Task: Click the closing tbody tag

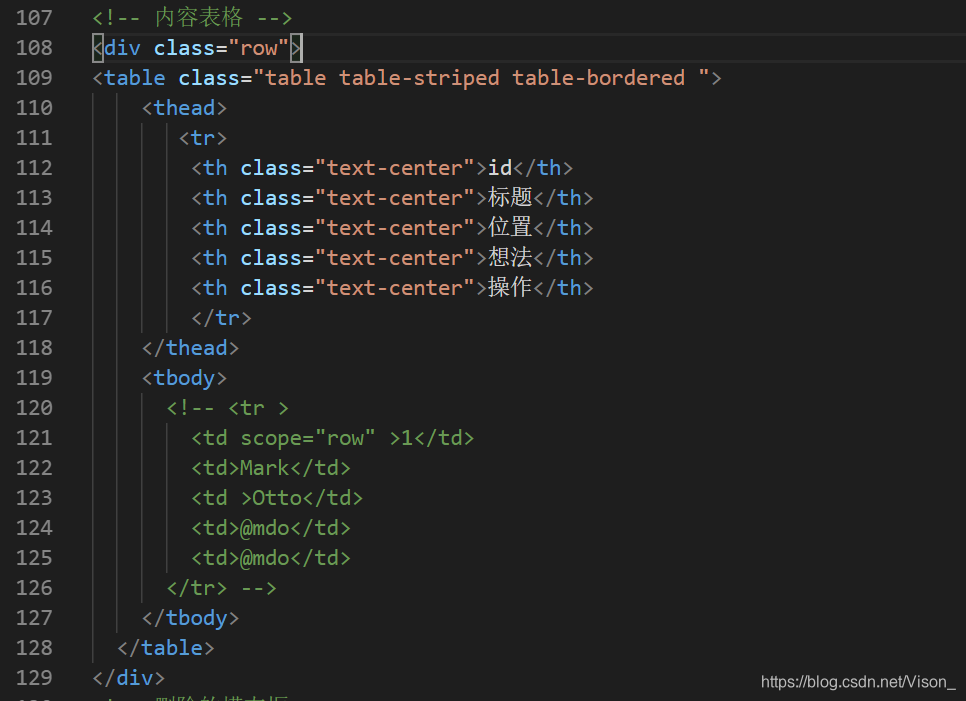Action: [190, 618]
